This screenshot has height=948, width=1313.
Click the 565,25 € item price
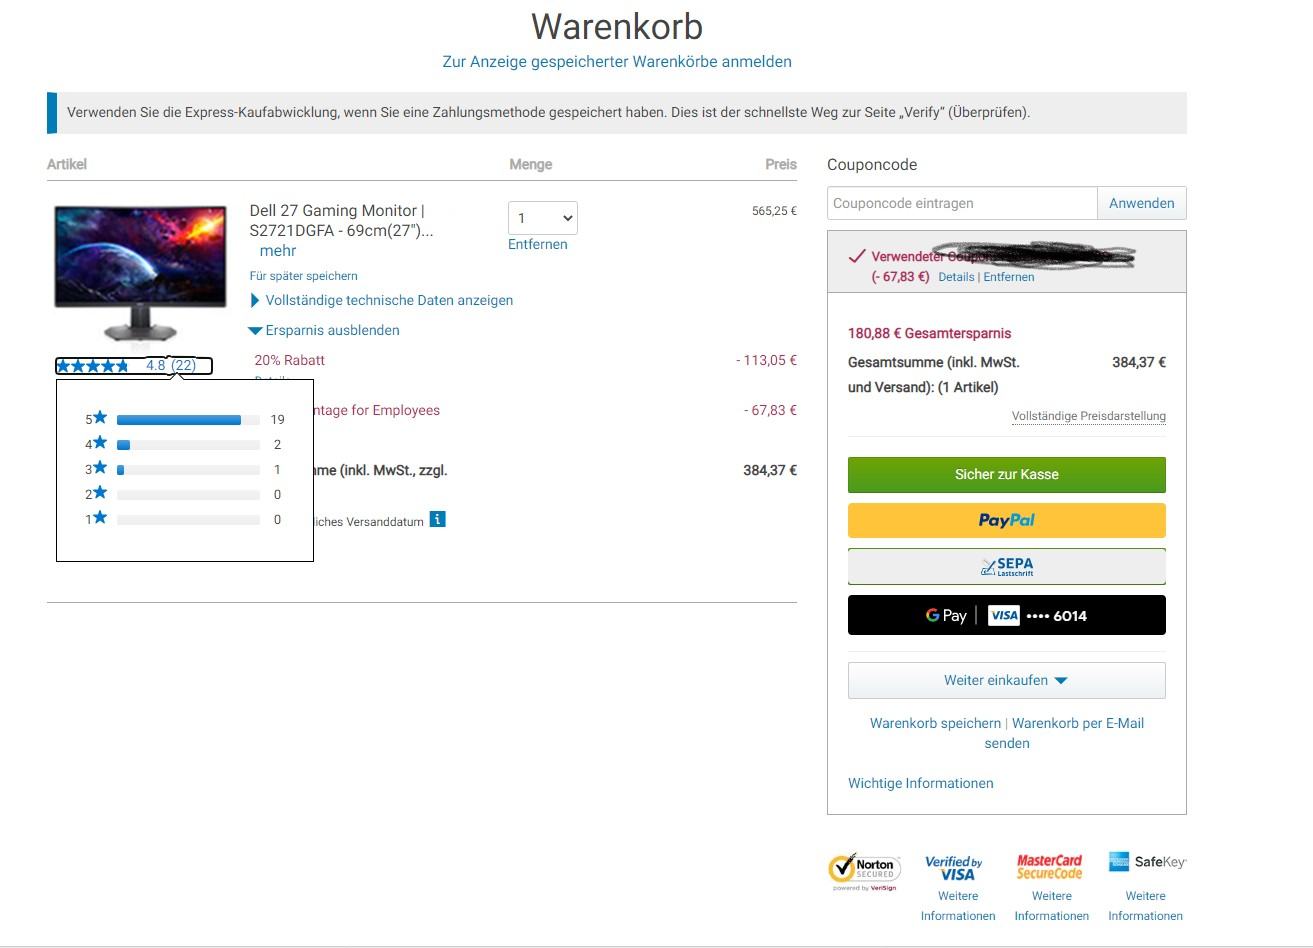pyautogui.click(x=774, y=211)
